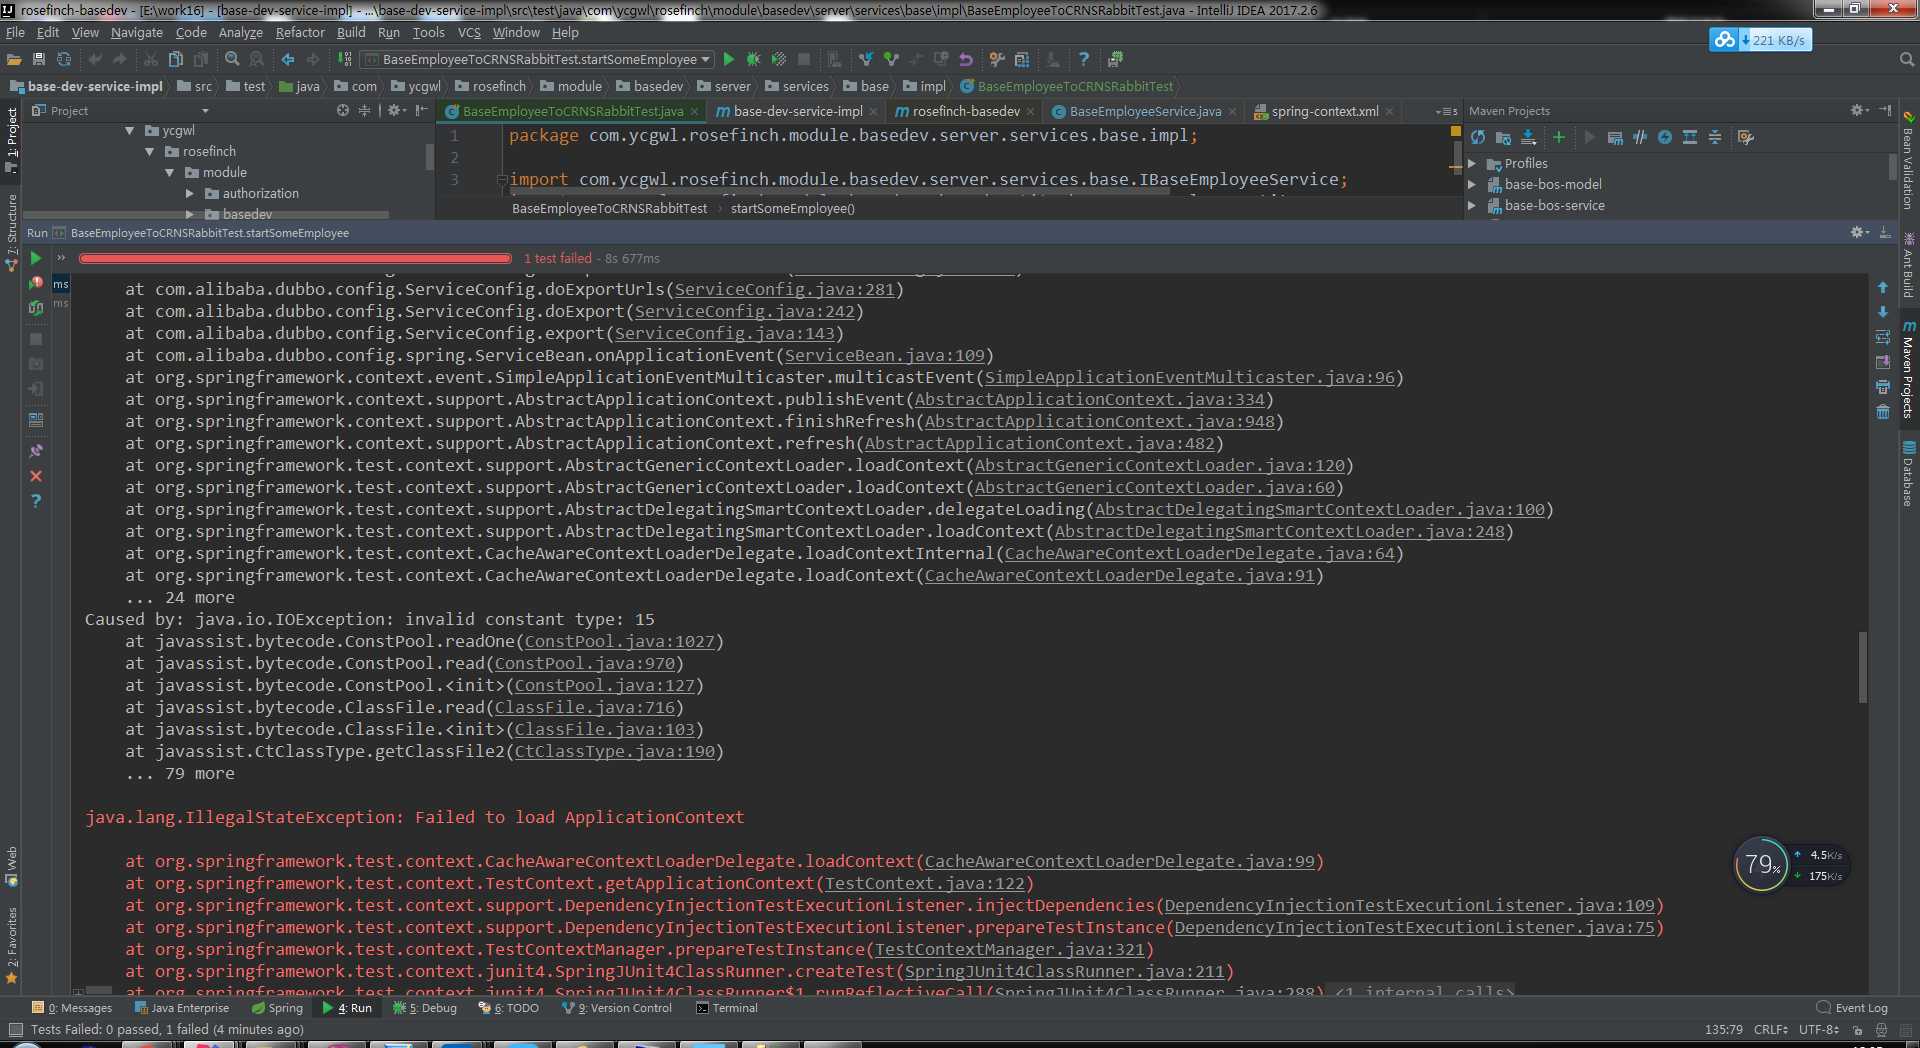1920x1048 pixels.
Task: Click the failed test progress bar
Action: [295, 258]
